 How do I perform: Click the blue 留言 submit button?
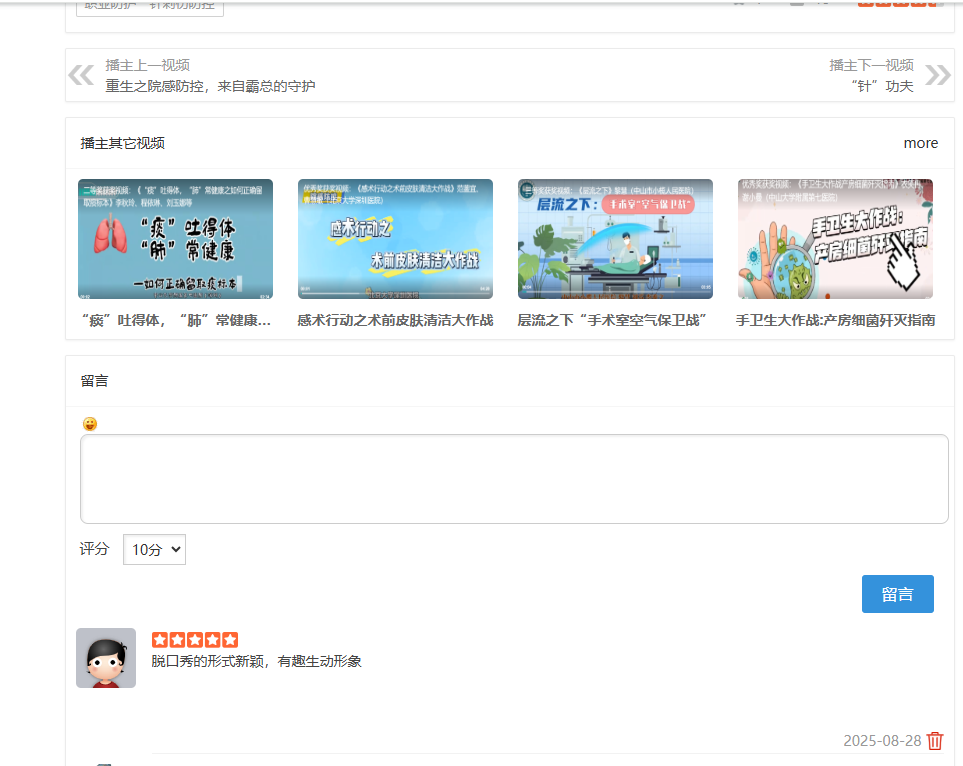click(x=897, y=594)
